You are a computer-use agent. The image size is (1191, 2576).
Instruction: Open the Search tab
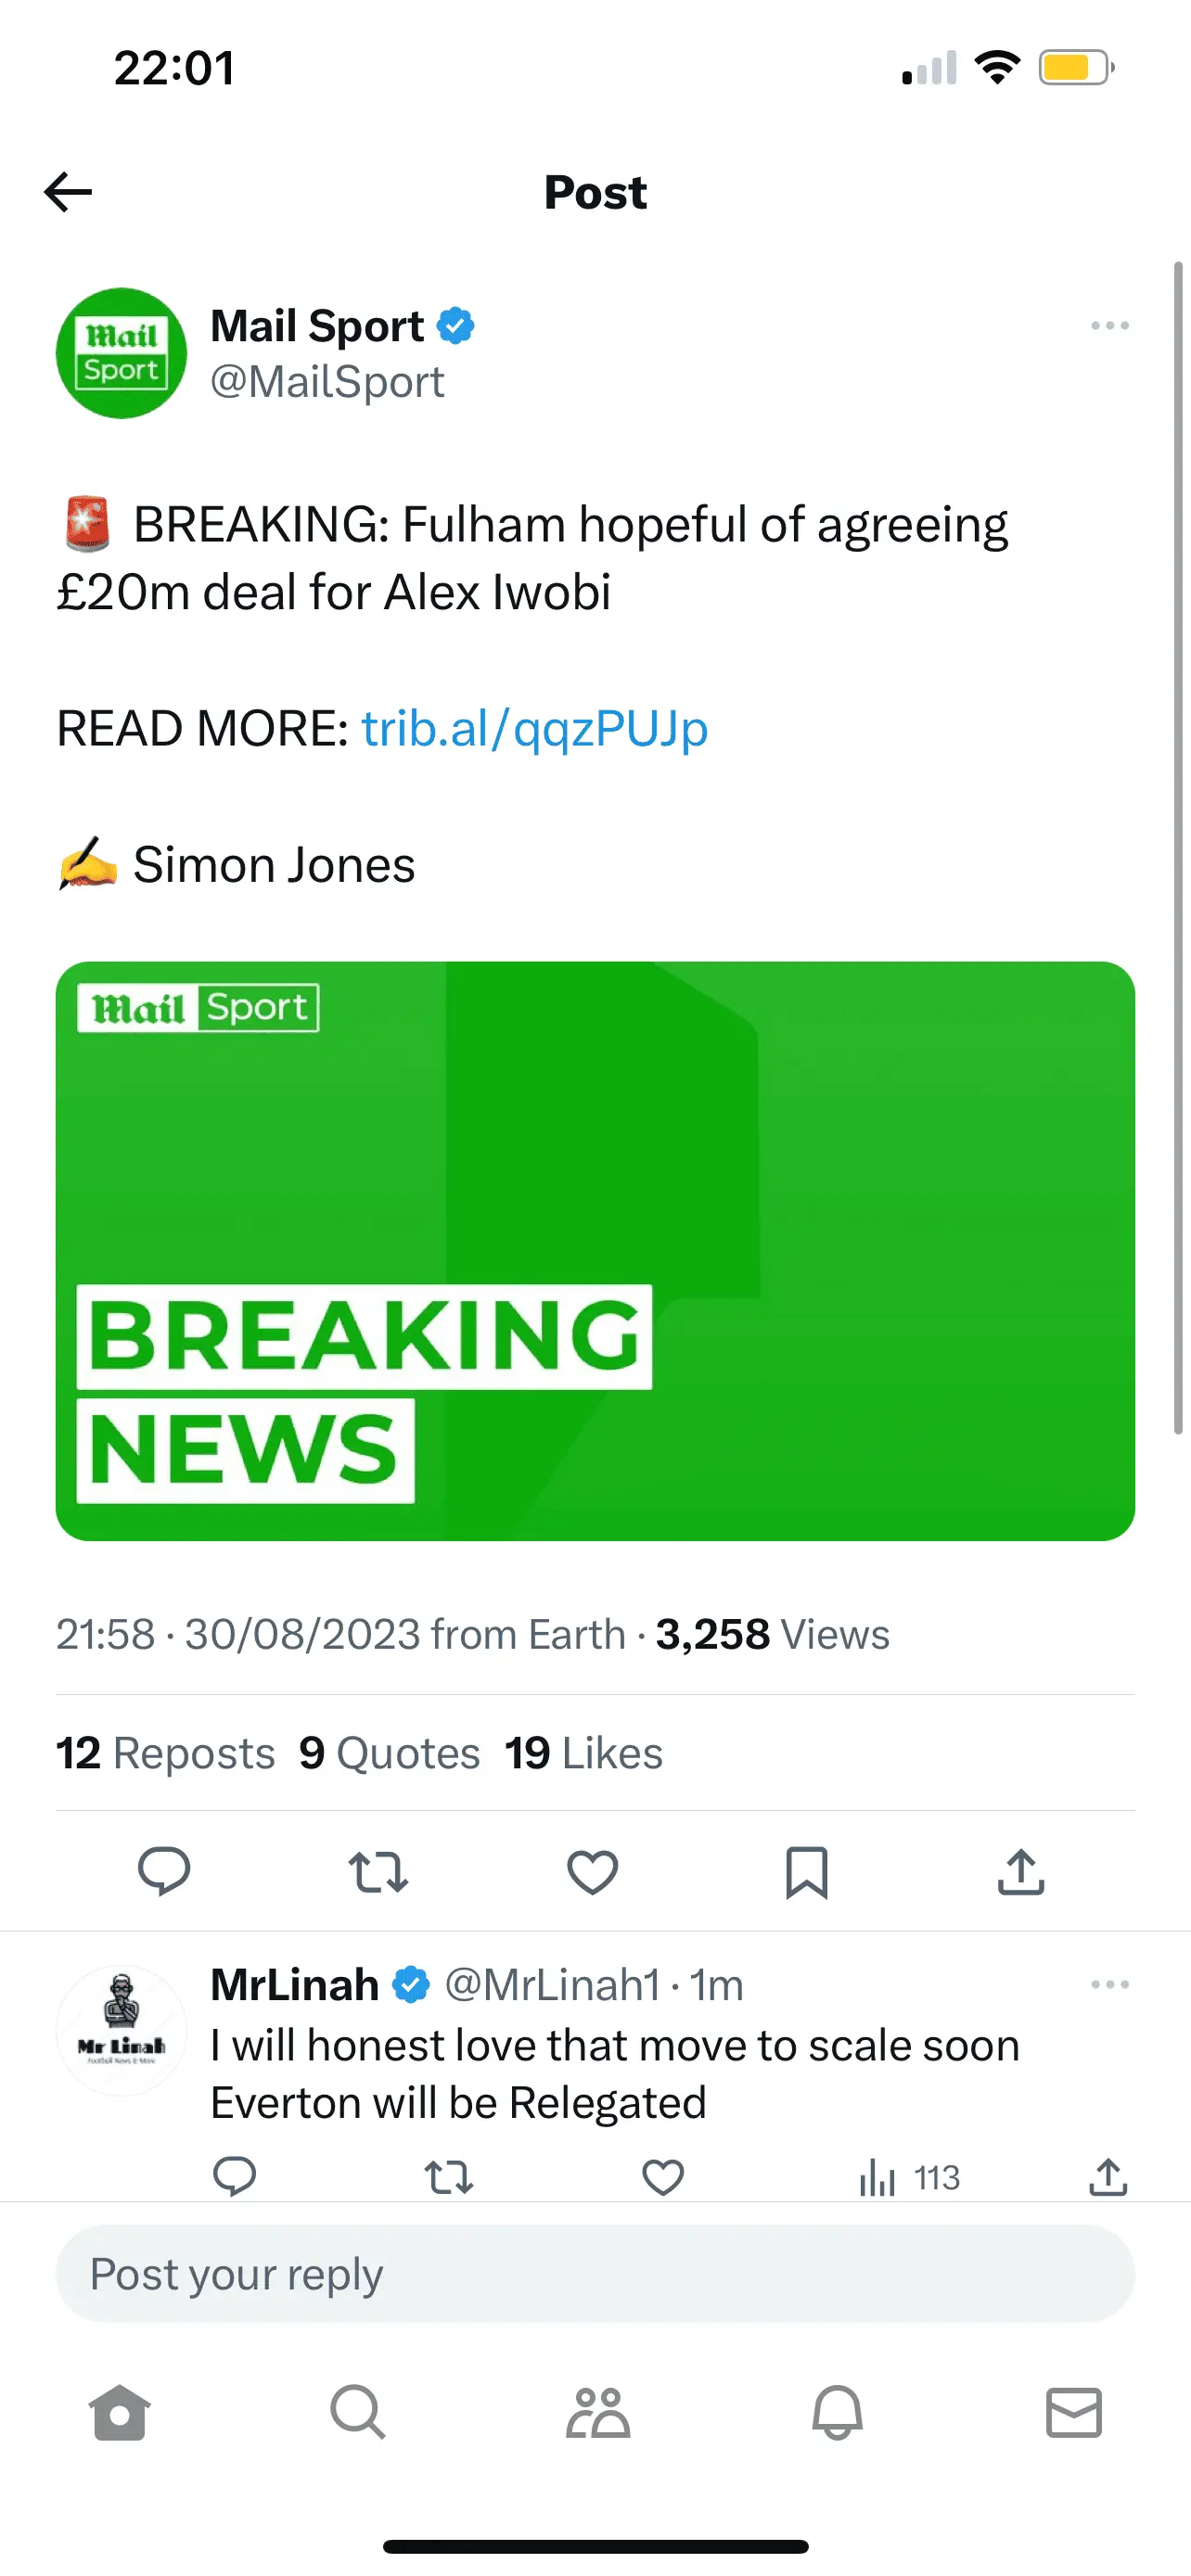pyautogui.click(x=357, y=2413)
